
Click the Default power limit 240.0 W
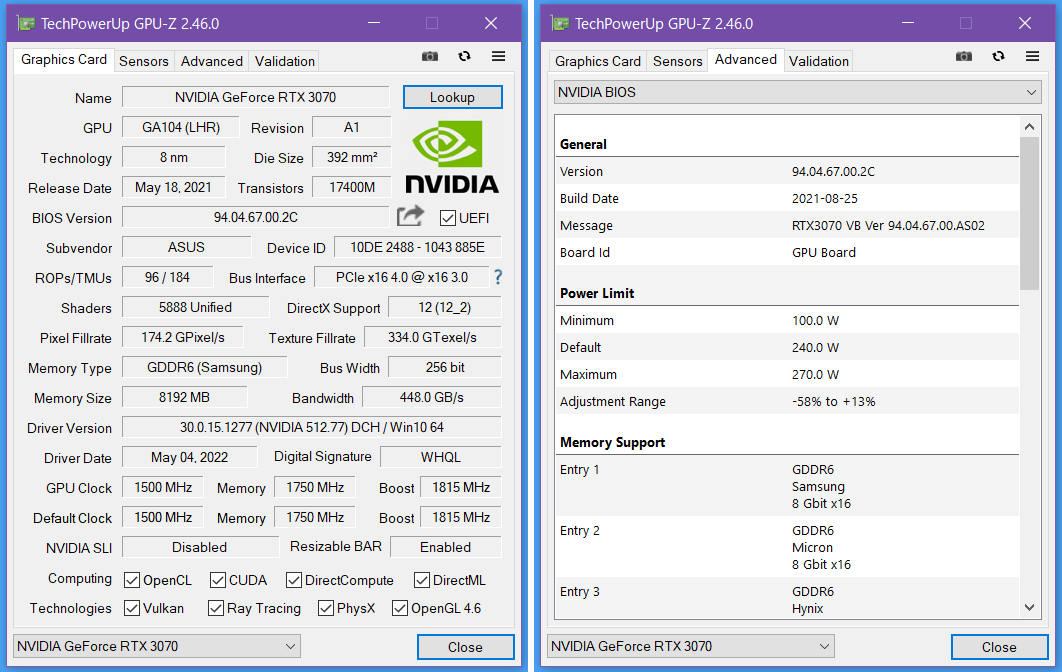click(x=815, y=348)
